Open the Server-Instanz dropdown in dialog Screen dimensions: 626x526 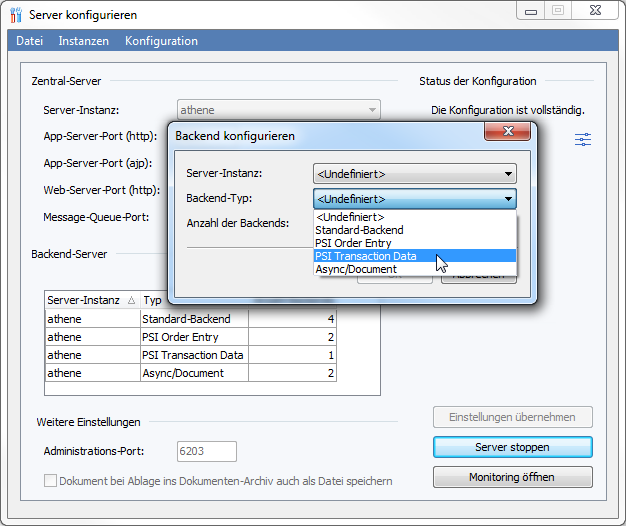pos(414,173)
